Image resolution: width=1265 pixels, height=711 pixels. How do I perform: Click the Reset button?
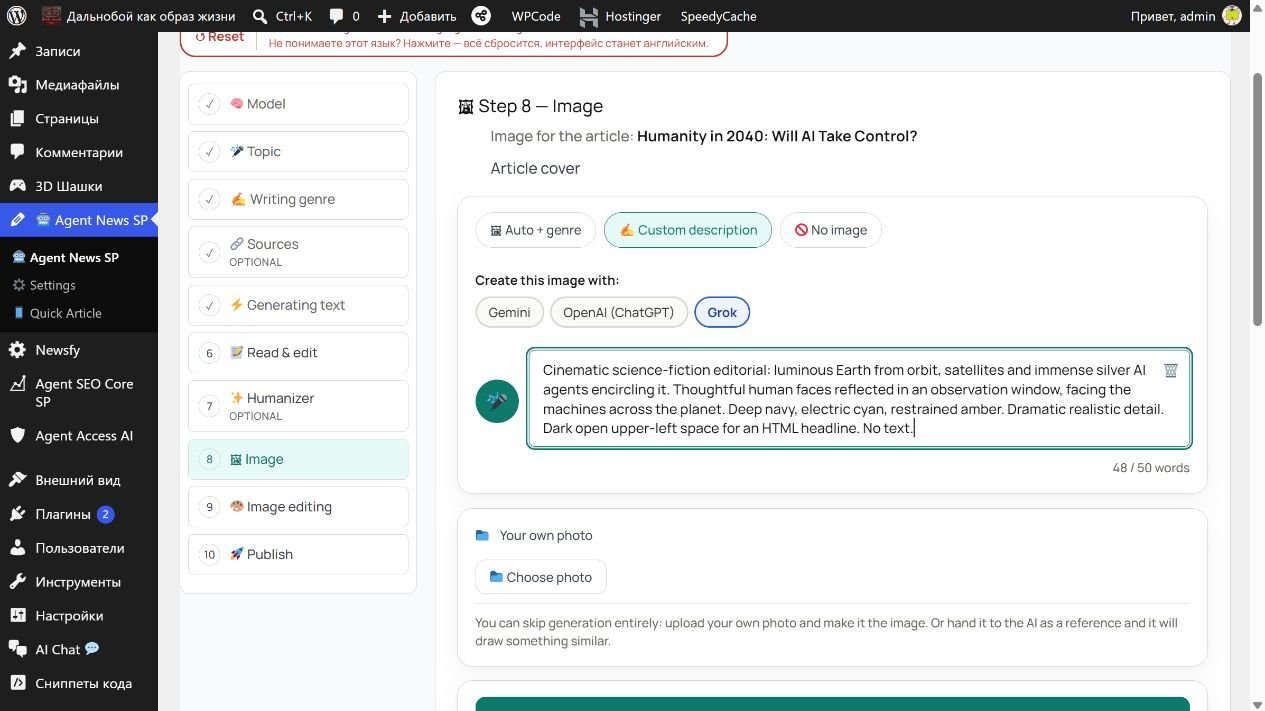pos(220,37)
